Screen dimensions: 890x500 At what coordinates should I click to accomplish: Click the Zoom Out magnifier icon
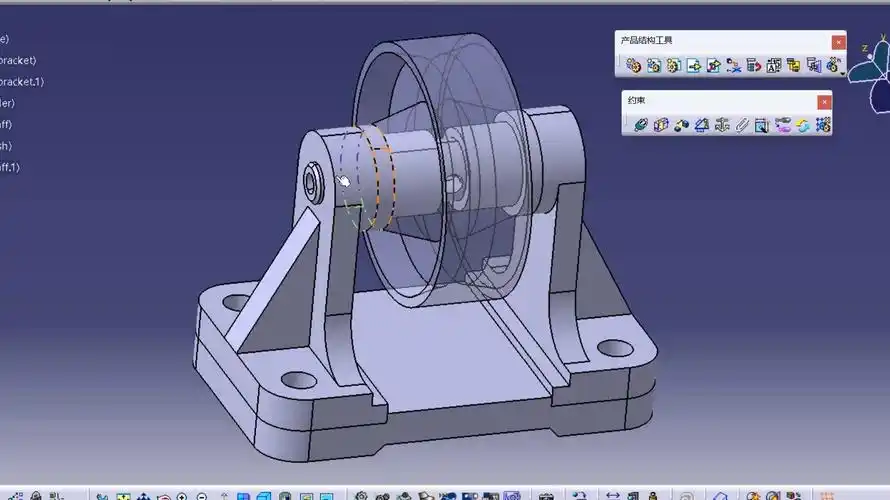pyautogui.click(x=201, y=497)
